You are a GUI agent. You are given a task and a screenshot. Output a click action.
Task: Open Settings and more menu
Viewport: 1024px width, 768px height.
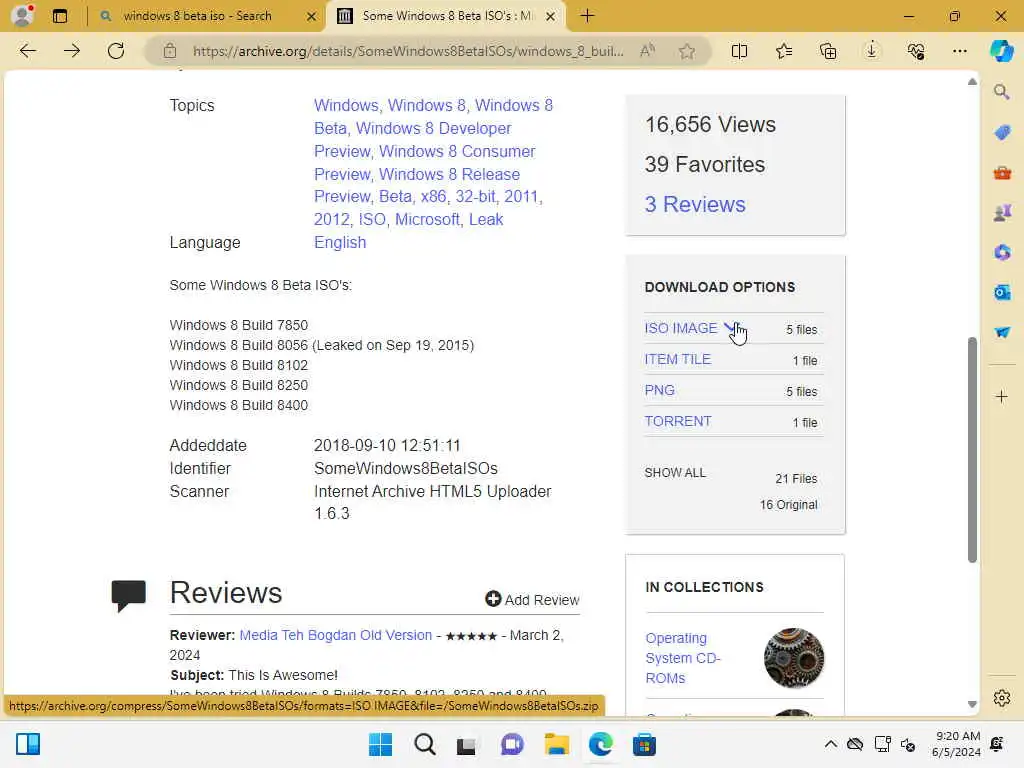(959, 51)
